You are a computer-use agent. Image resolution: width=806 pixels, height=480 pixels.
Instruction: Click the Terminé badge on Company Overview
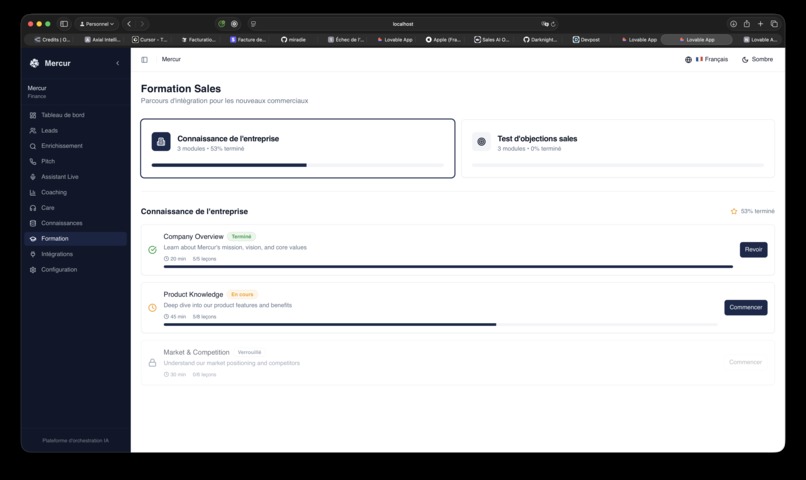click(242, 236)
